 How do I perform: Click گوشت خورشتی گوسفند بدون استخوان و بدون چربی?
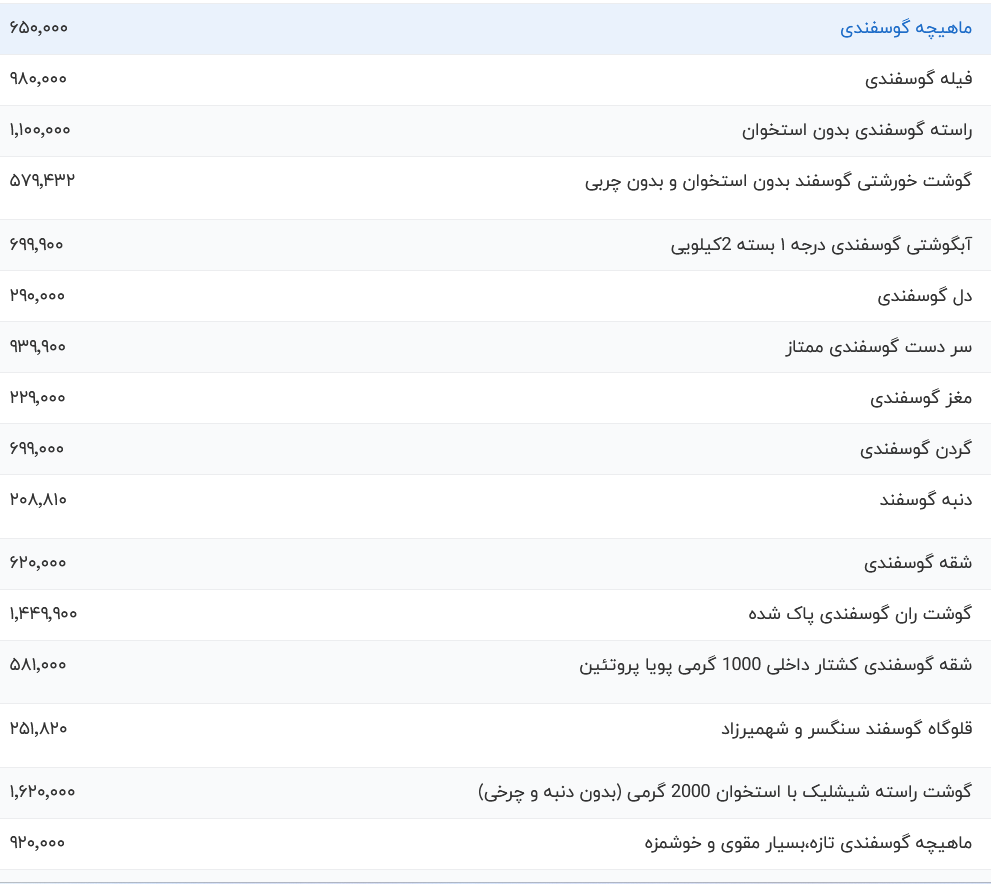(778, 182)
